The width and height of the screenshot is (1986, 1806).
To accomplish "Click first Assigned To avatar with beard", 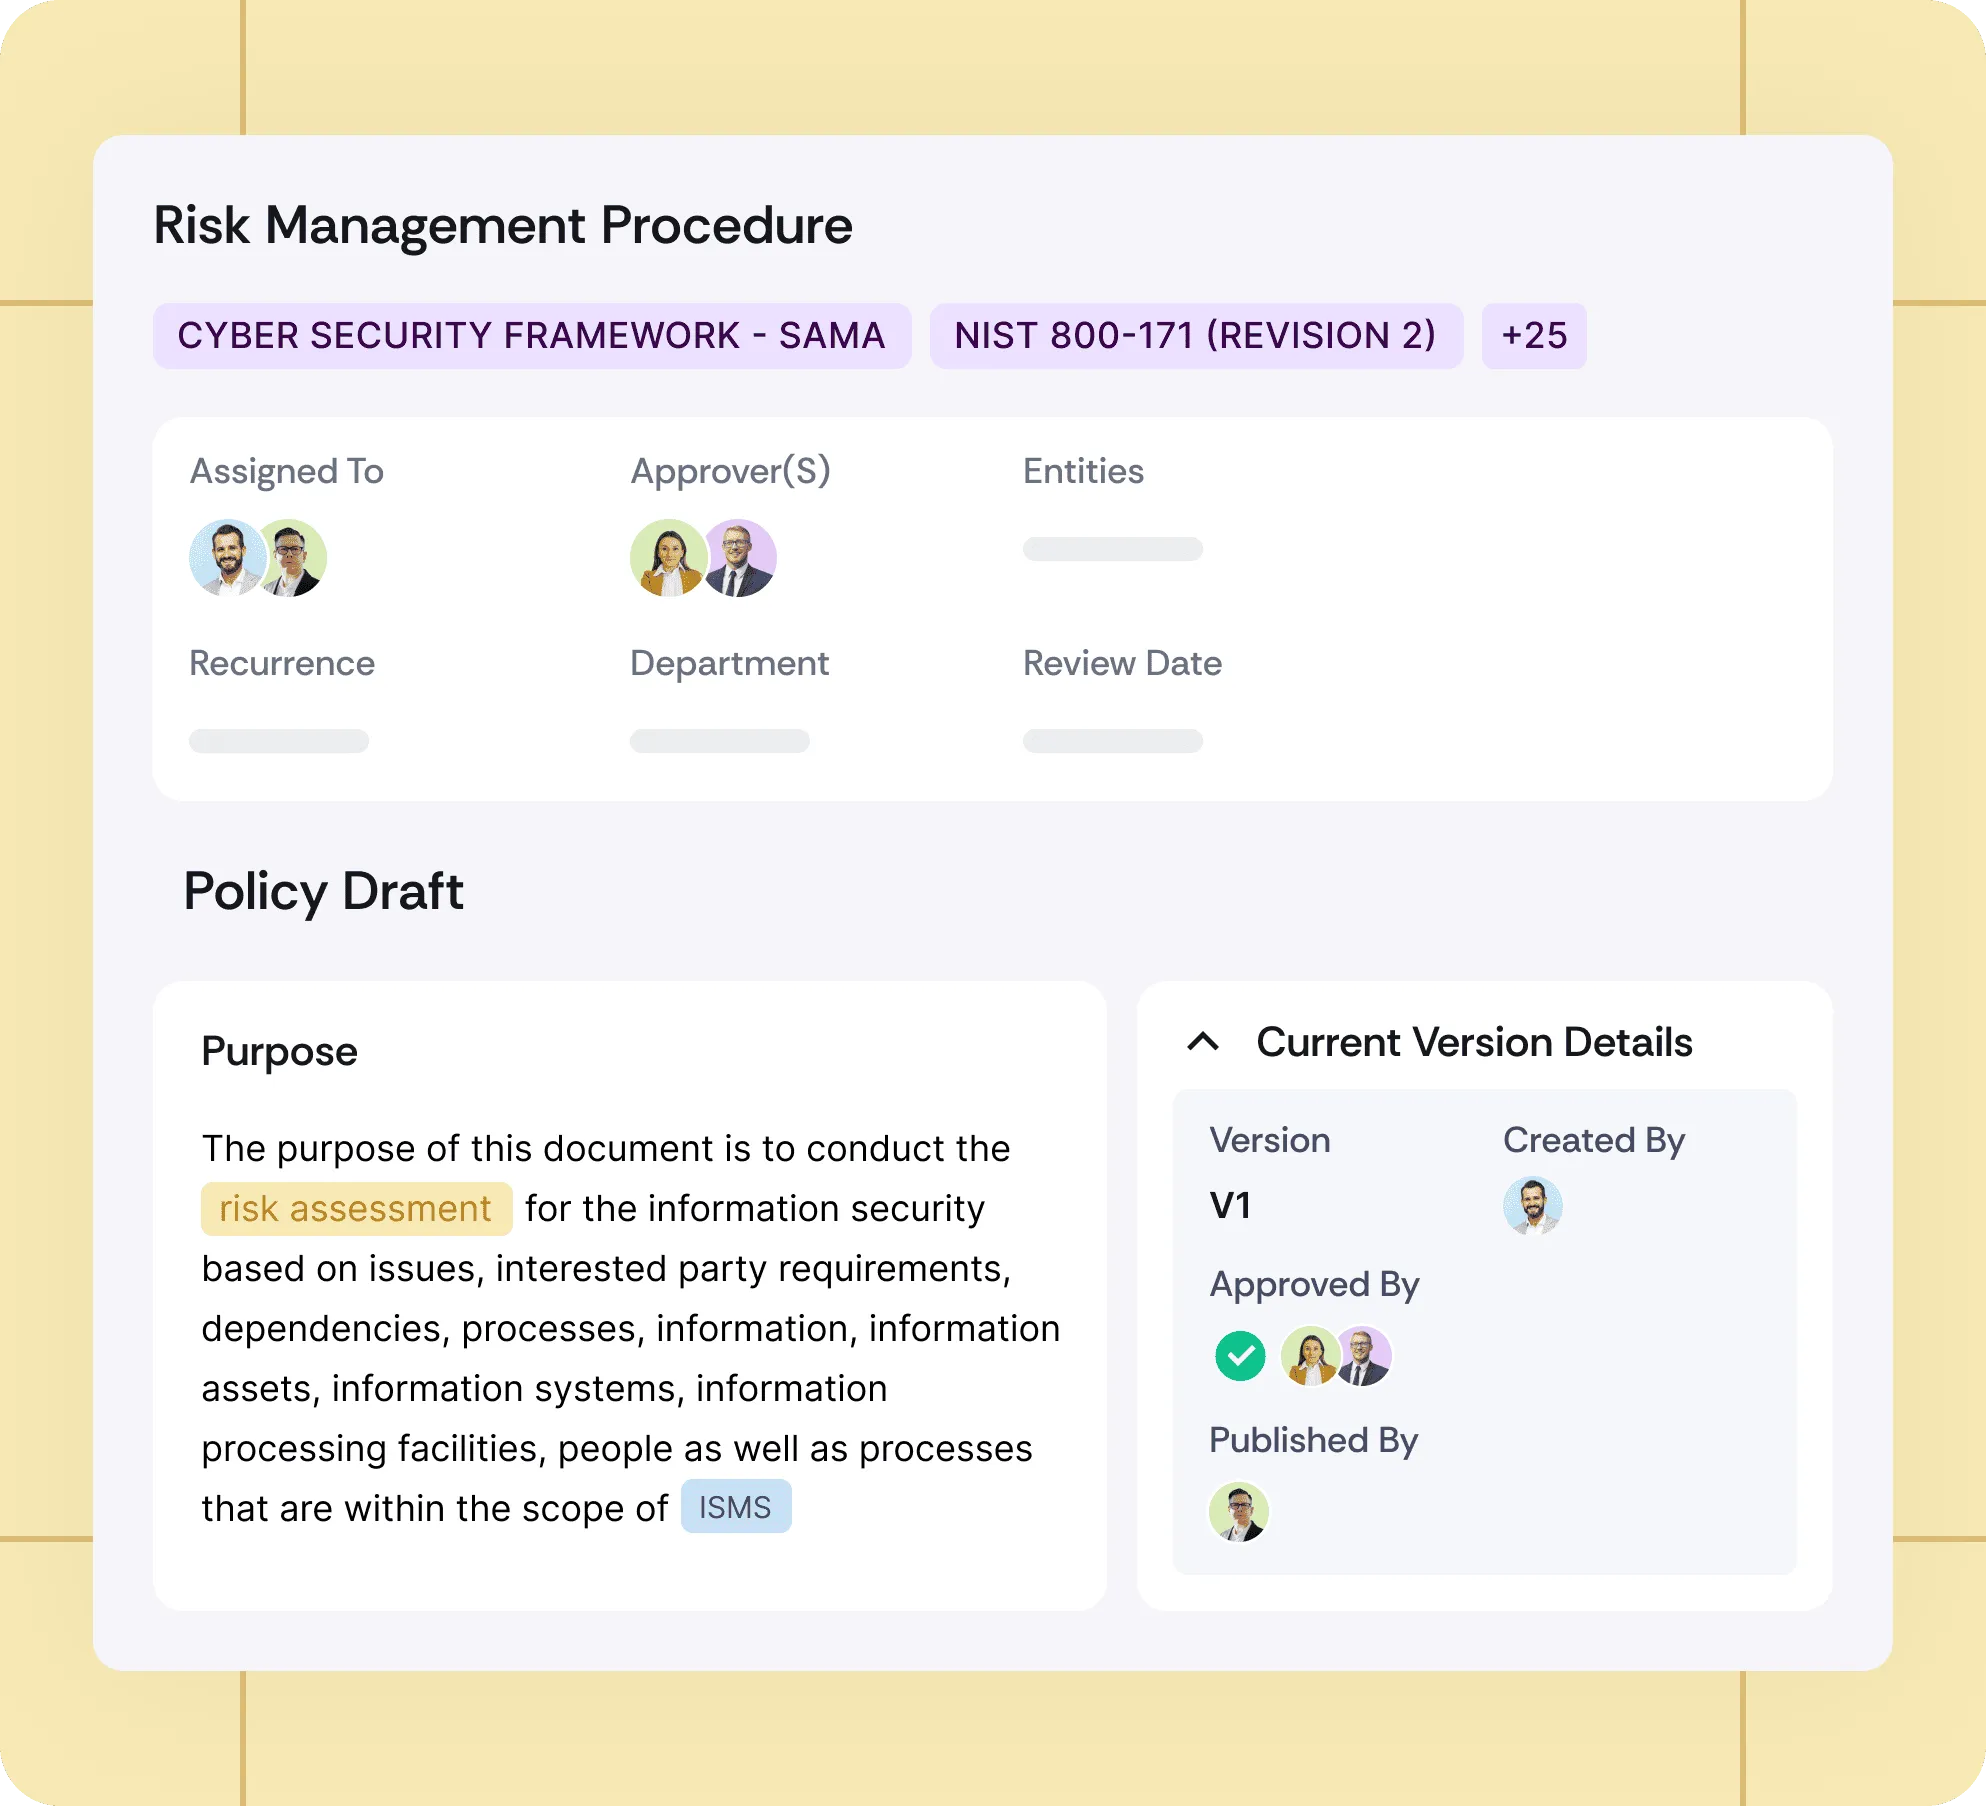I will (x=226, y=558).
